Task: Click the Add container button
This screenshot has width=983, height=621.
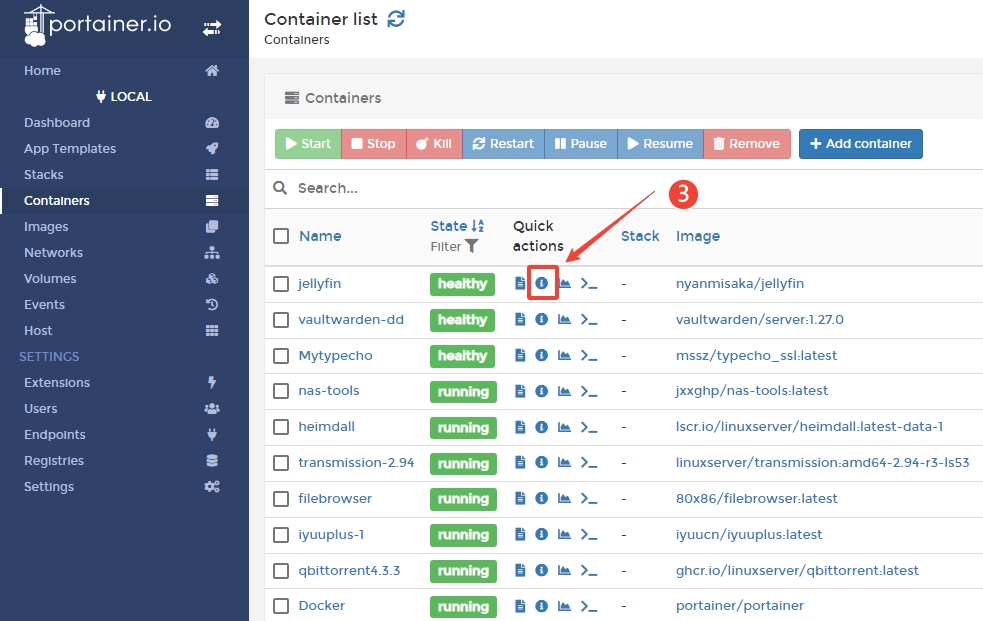Action: click(x=861, y=144)
